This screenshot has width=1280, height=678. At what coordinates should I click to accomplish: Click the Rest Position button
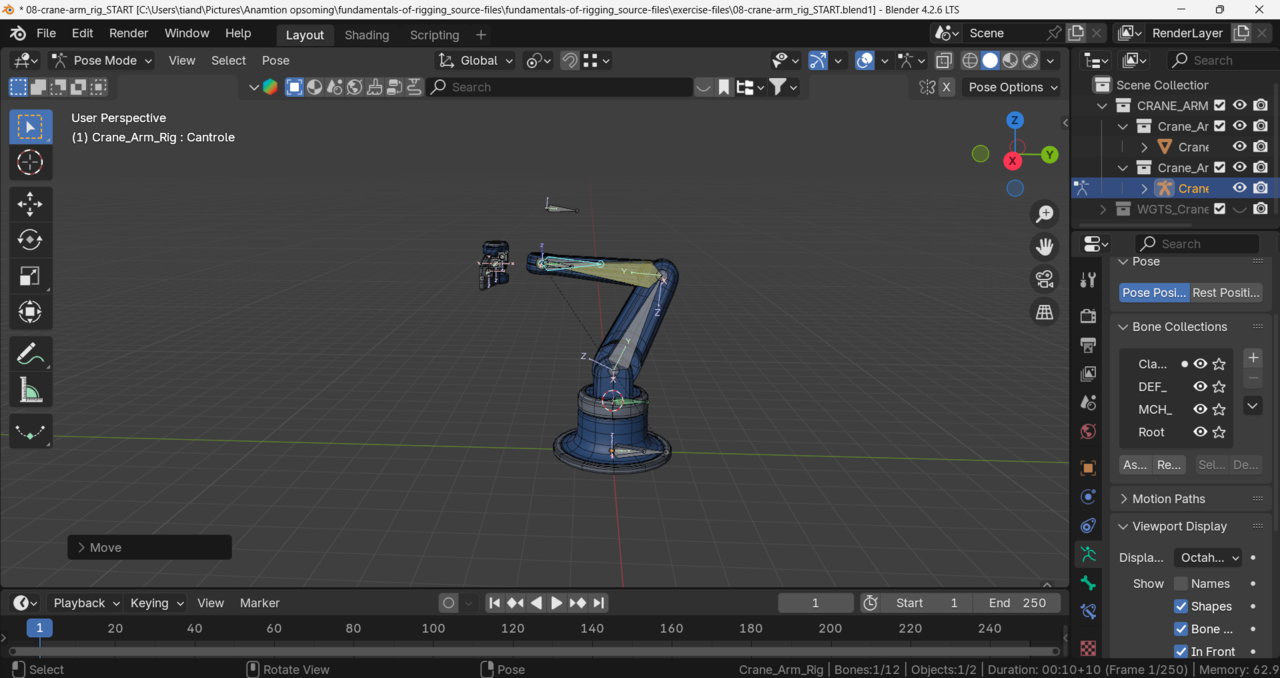tap(1226, 293)
